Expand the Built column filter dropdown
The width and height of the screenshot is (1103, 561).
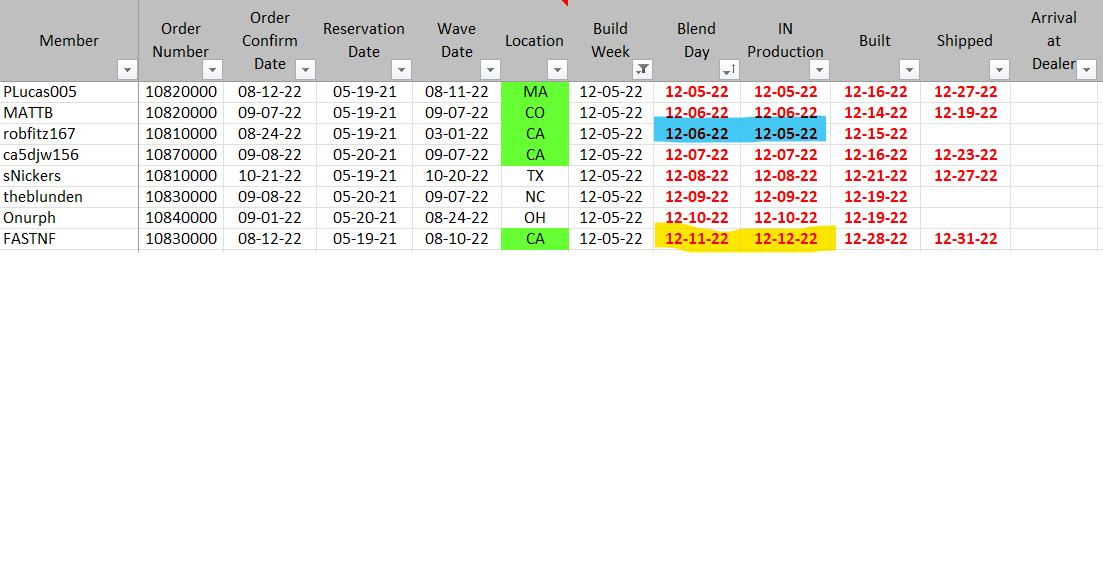908,70
